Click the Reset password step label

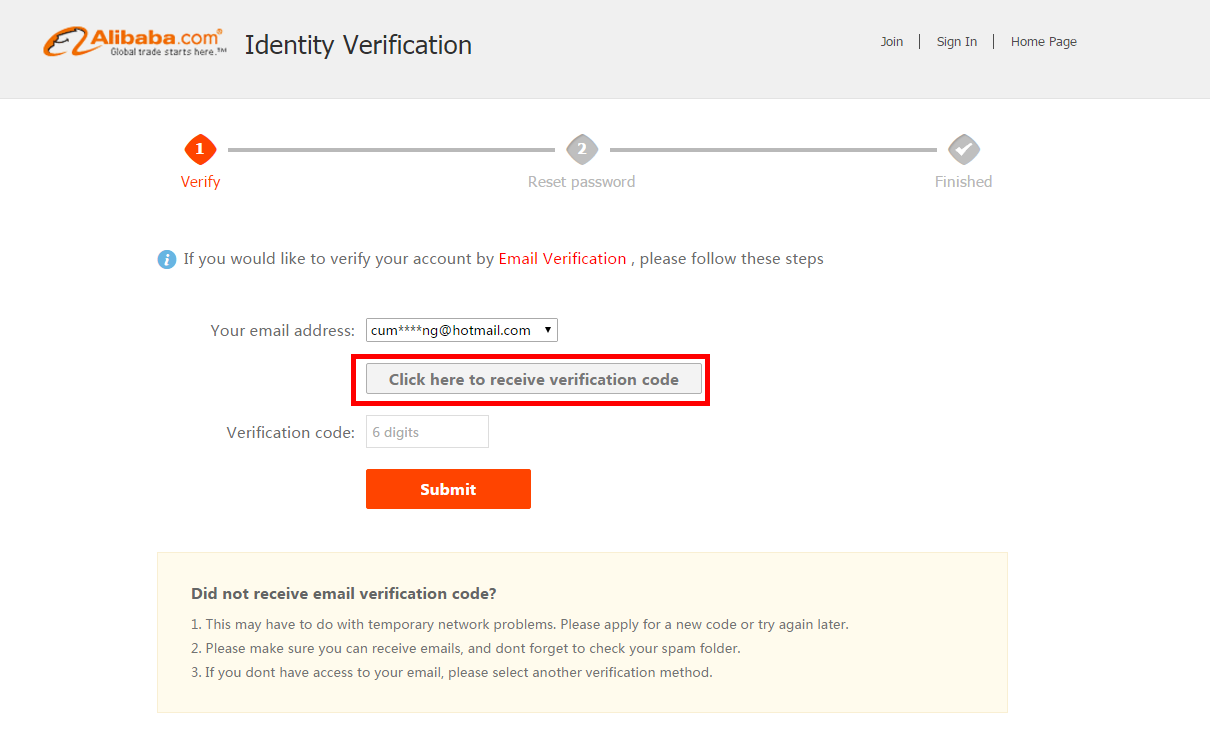point(582,182)
